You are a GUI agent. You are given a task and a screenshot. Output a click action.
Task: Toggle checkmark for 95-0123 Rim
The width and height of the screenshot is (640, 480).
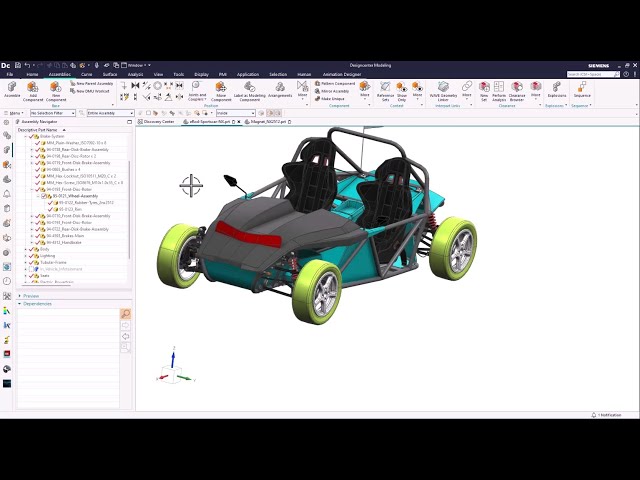50,209
